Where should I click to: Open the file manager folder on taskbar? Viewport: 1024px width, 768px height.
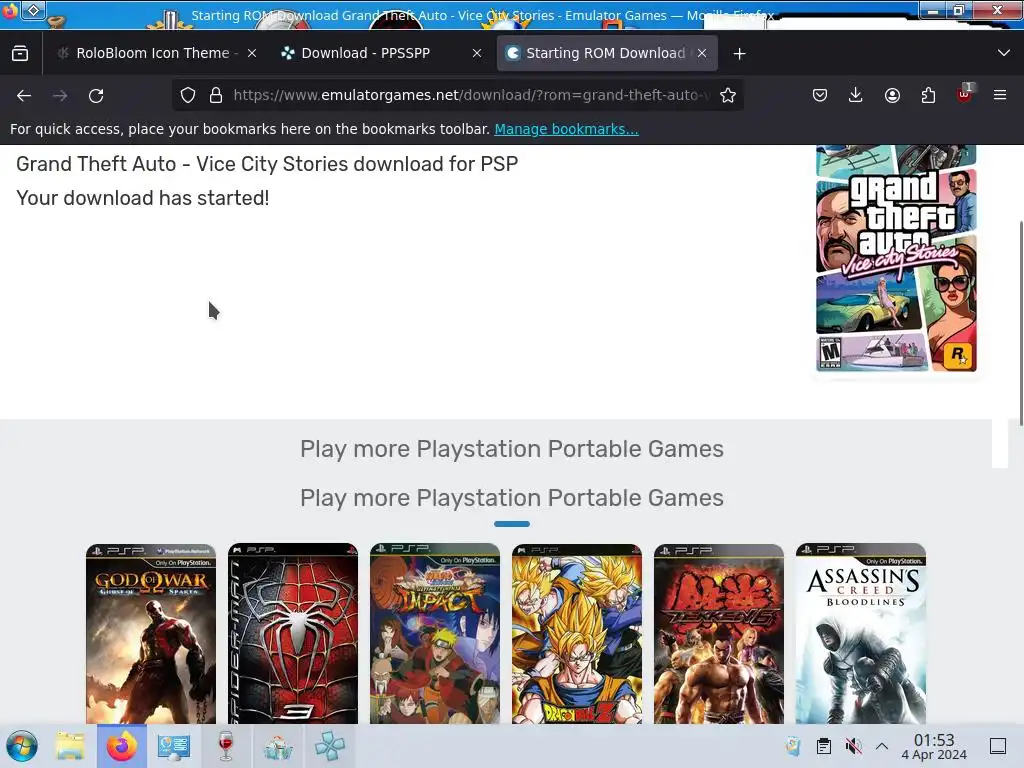[x=70, y=746]
